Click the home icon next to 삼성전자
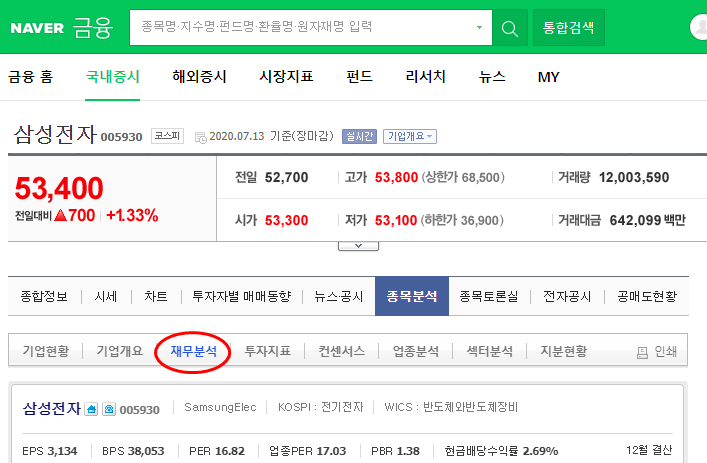Viewport: 707px width, 463px height. click(92, 409)
